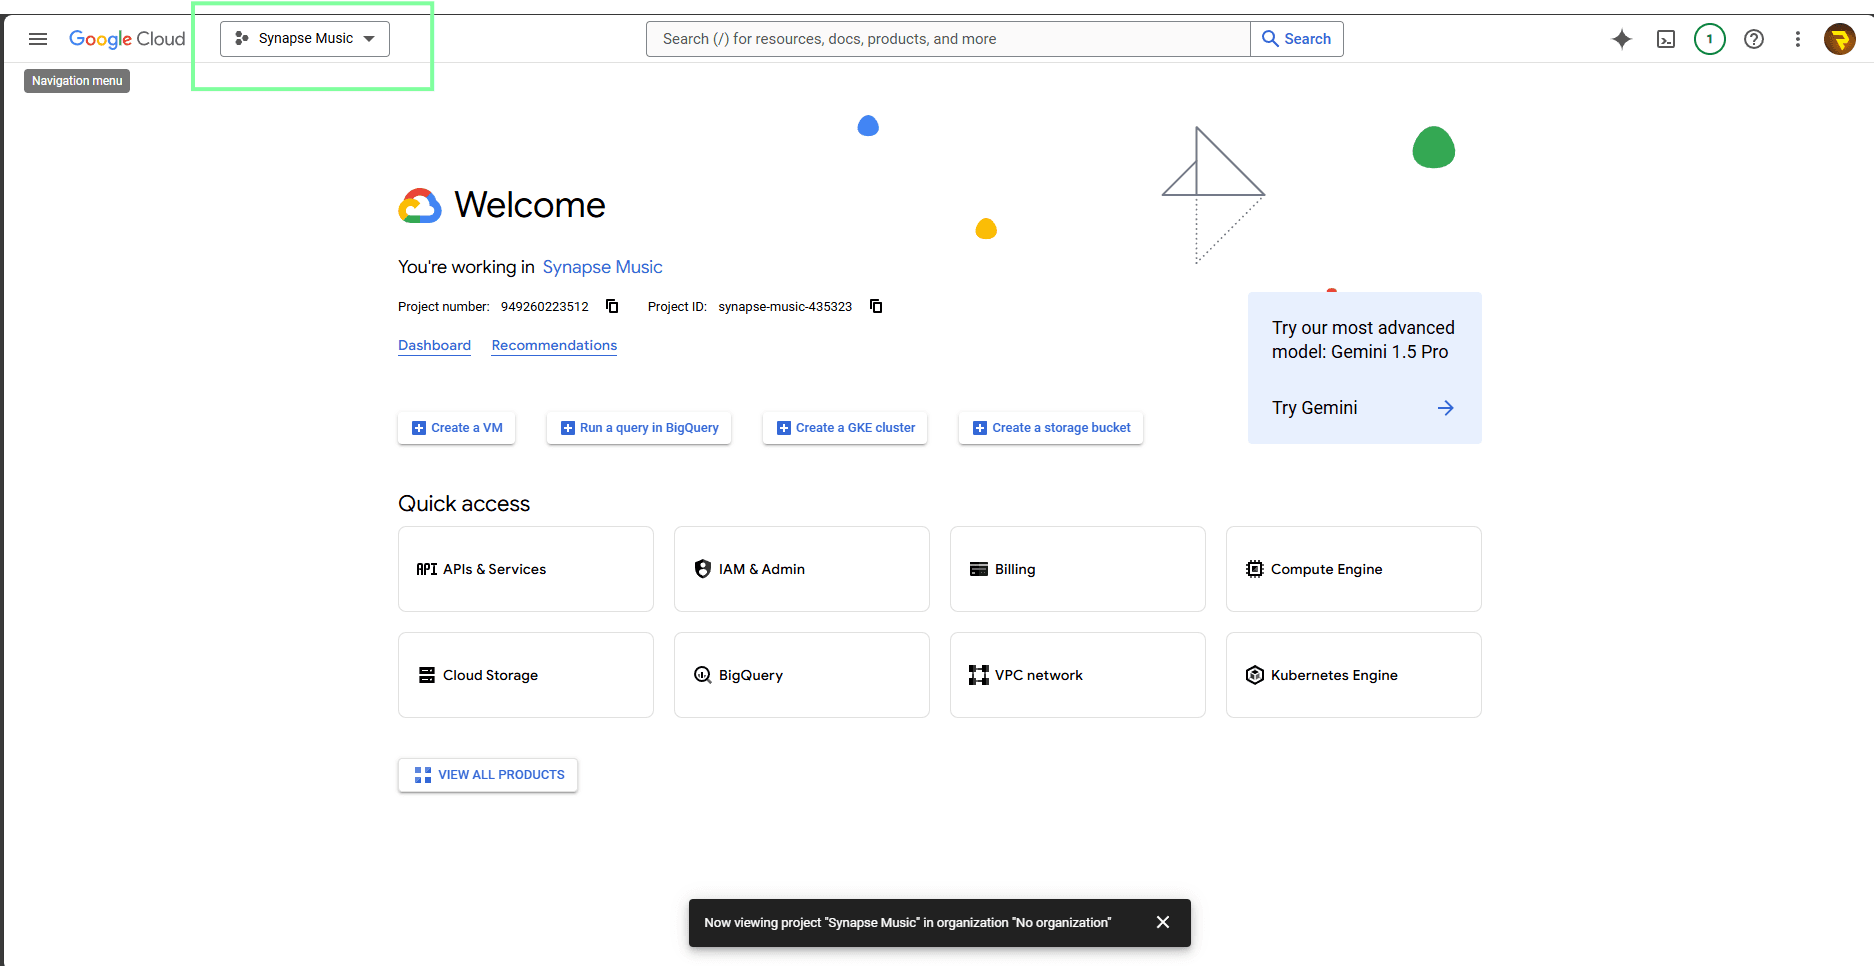Image resolution: width=1874 pixels, height=966 pixels.
Task: Open the Kubernetes Engine card
Action: click(1354, 675)
